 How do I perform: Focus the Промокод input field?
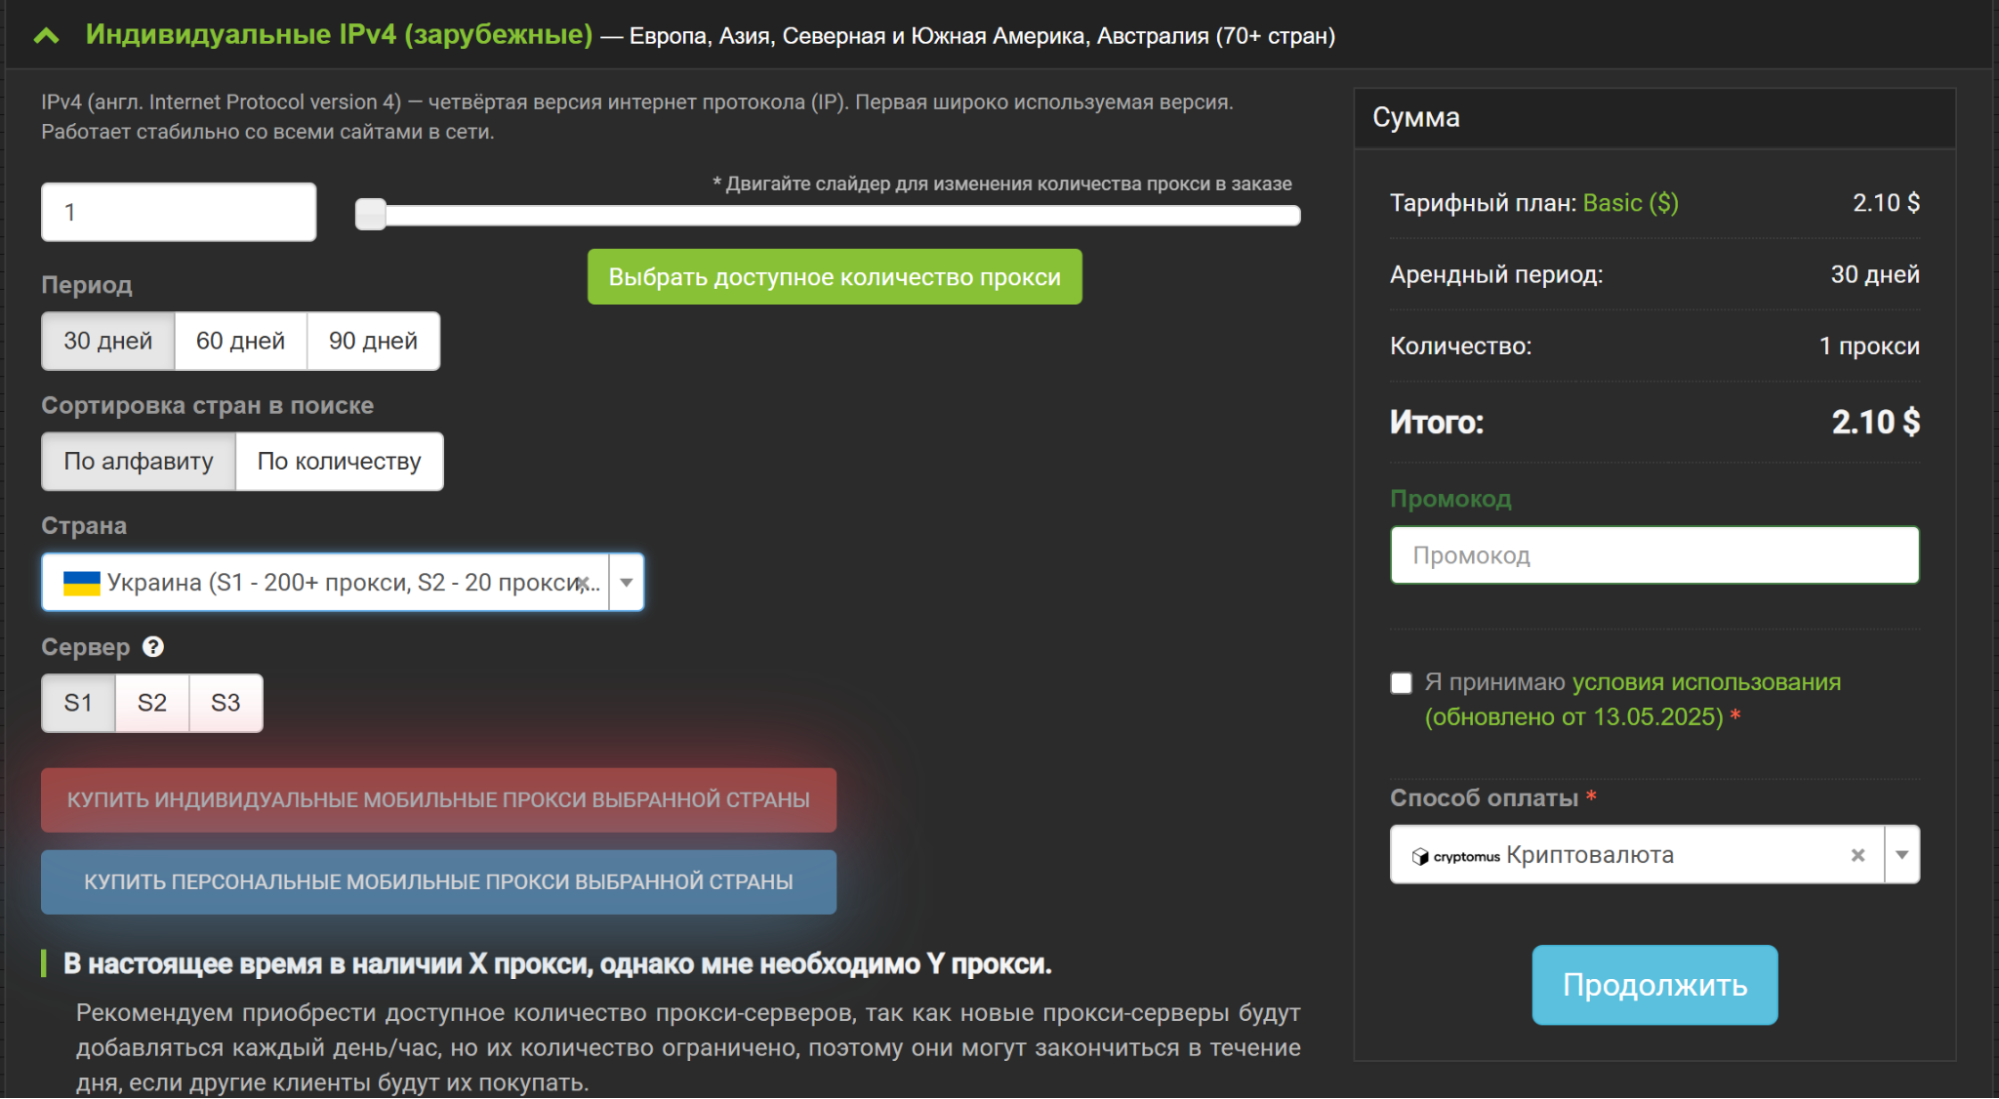point(1654,555)
